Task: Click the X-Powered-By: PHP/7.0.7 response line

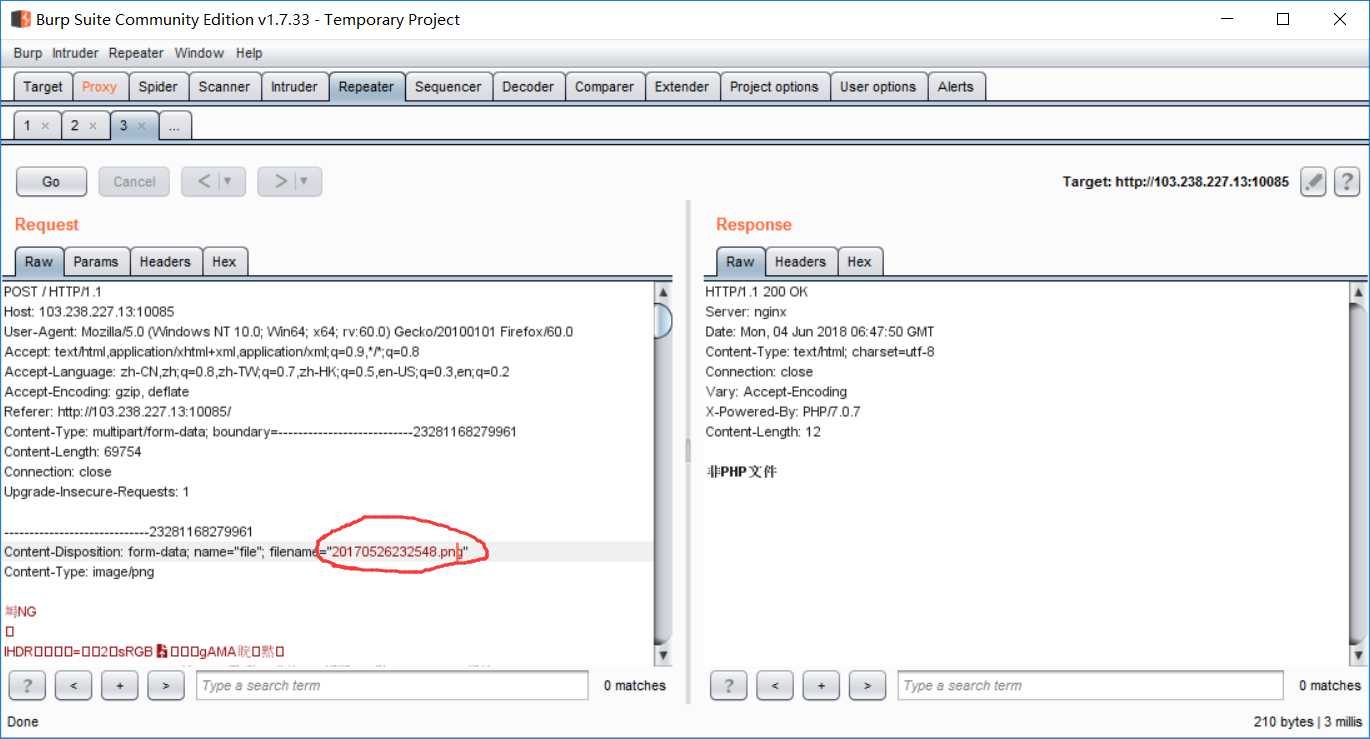Action: tap(783, 412)
